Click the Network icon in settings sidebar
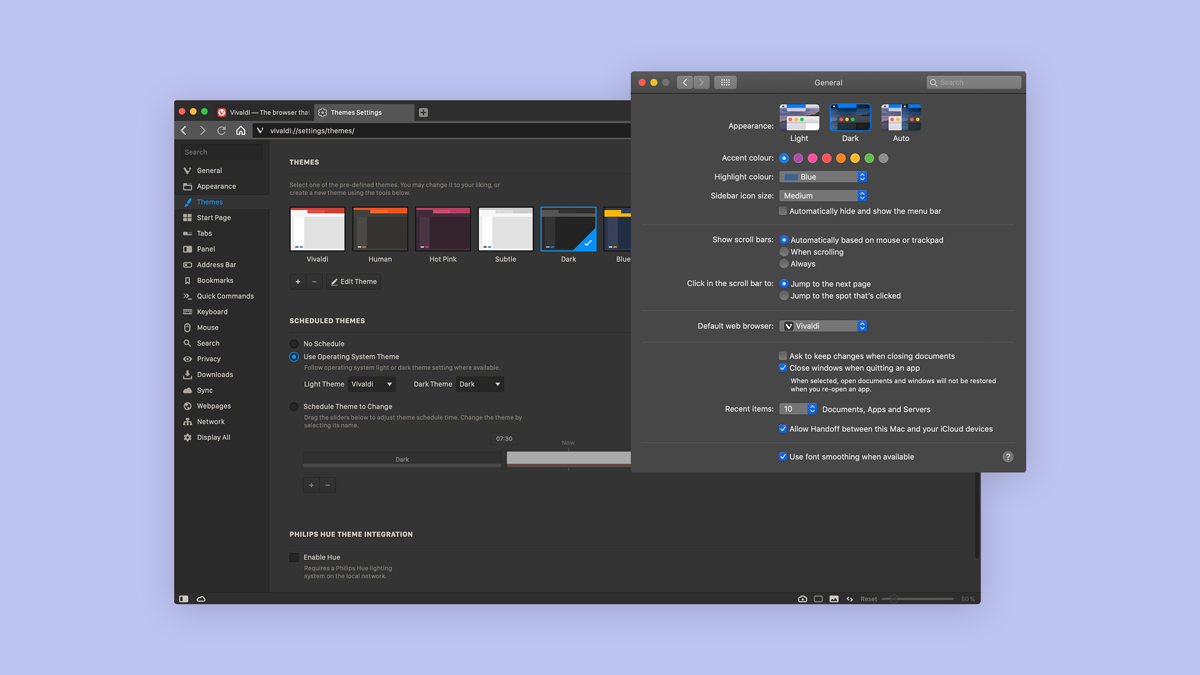1200x675 pixels. pos(187,422)
